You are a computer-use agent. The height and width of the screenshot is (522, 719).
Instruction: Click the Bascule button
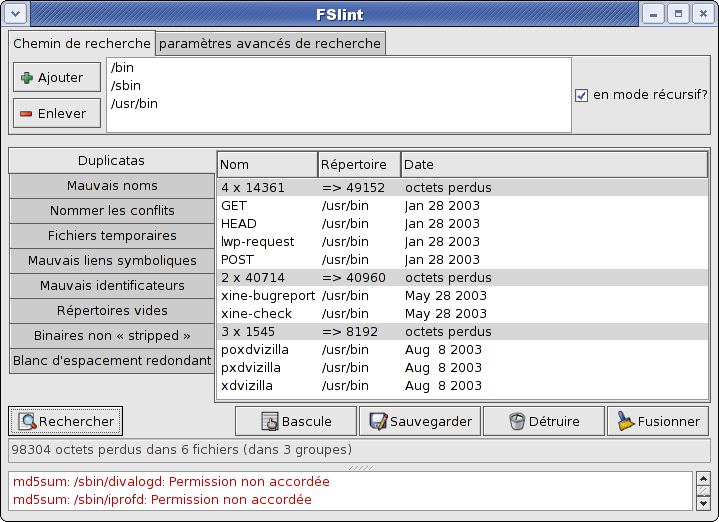point(296,421)
